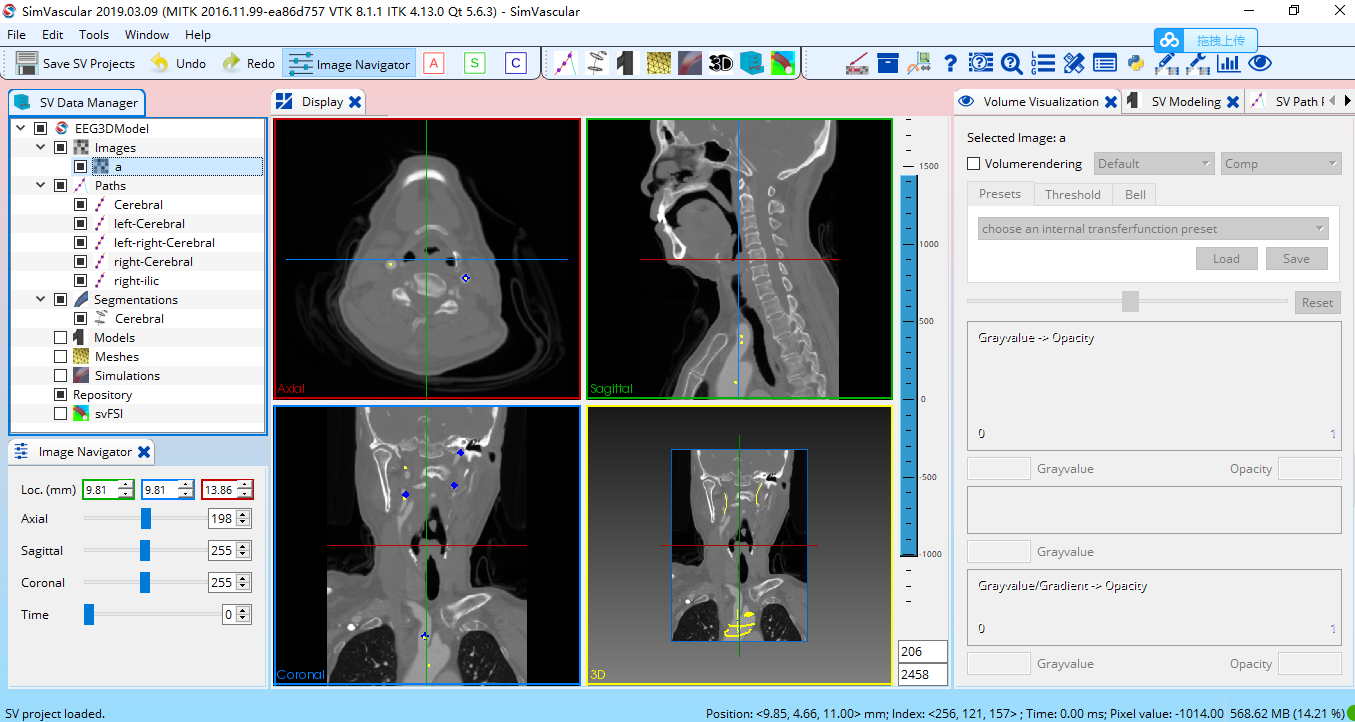The width and height of the screenshot is (1355, 722).
Task: Click the question mark help icon
Action: pos(950,63)
